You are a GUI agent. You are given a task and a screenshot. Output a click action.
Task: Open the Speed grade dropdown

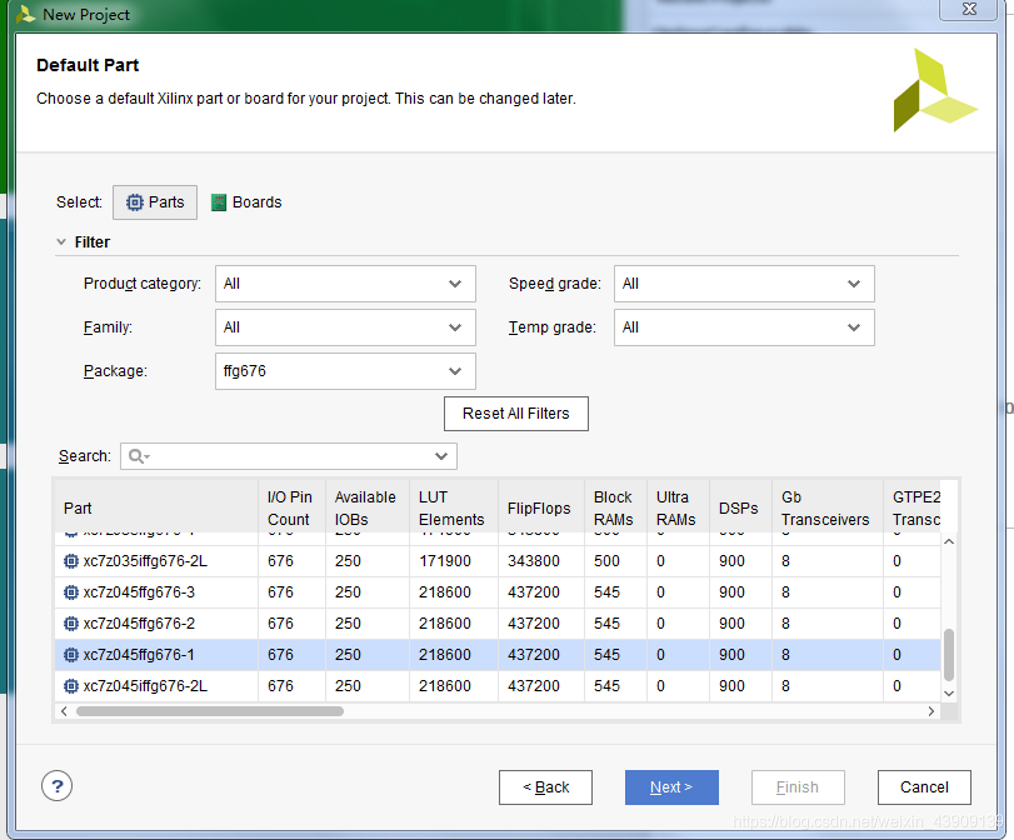click(744, 283)
